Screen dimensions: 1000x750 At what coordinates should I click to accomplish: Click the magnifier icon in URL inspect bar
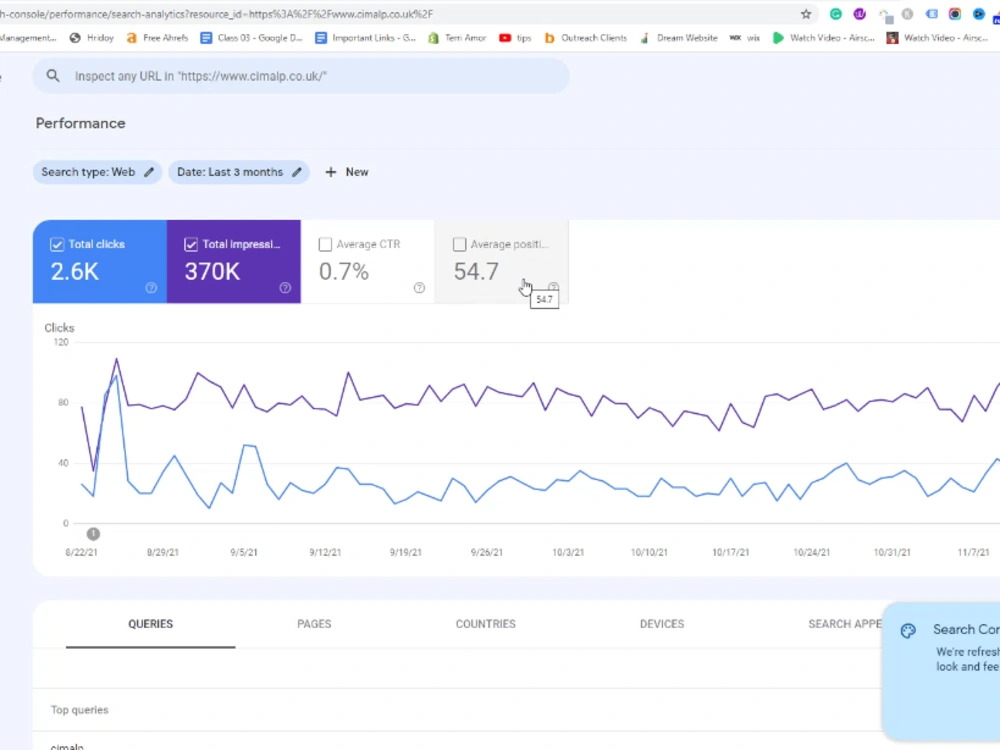(53, 76)
